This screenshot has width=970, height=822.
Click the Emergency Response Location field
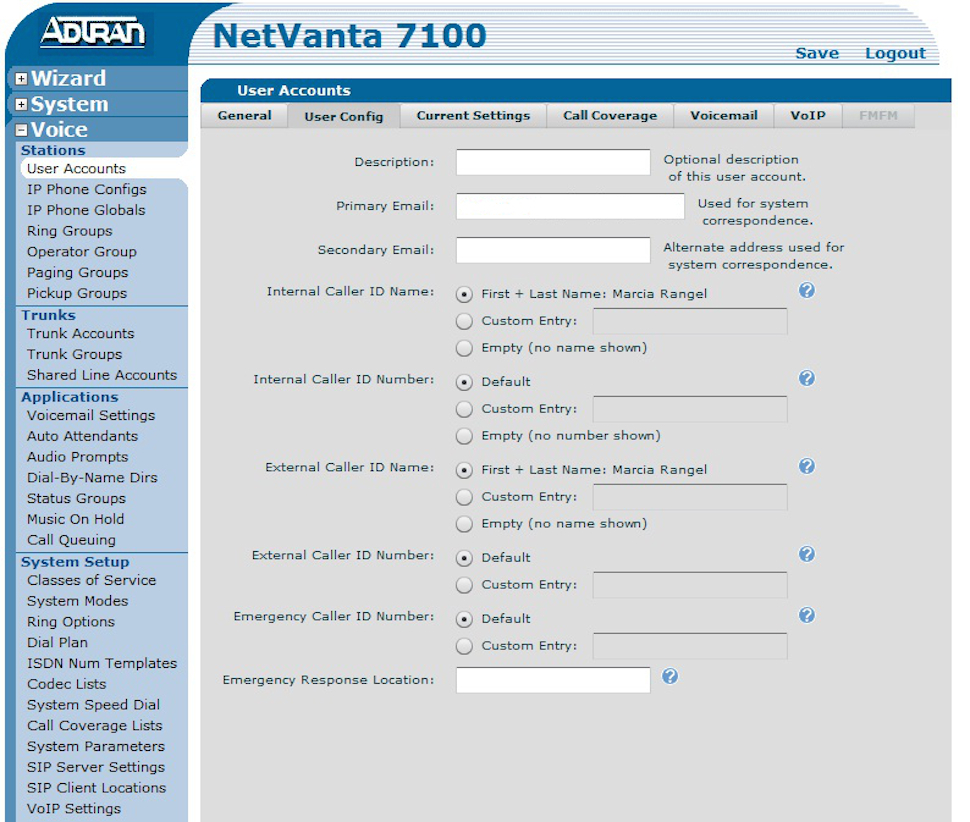(x=553, y=680)
